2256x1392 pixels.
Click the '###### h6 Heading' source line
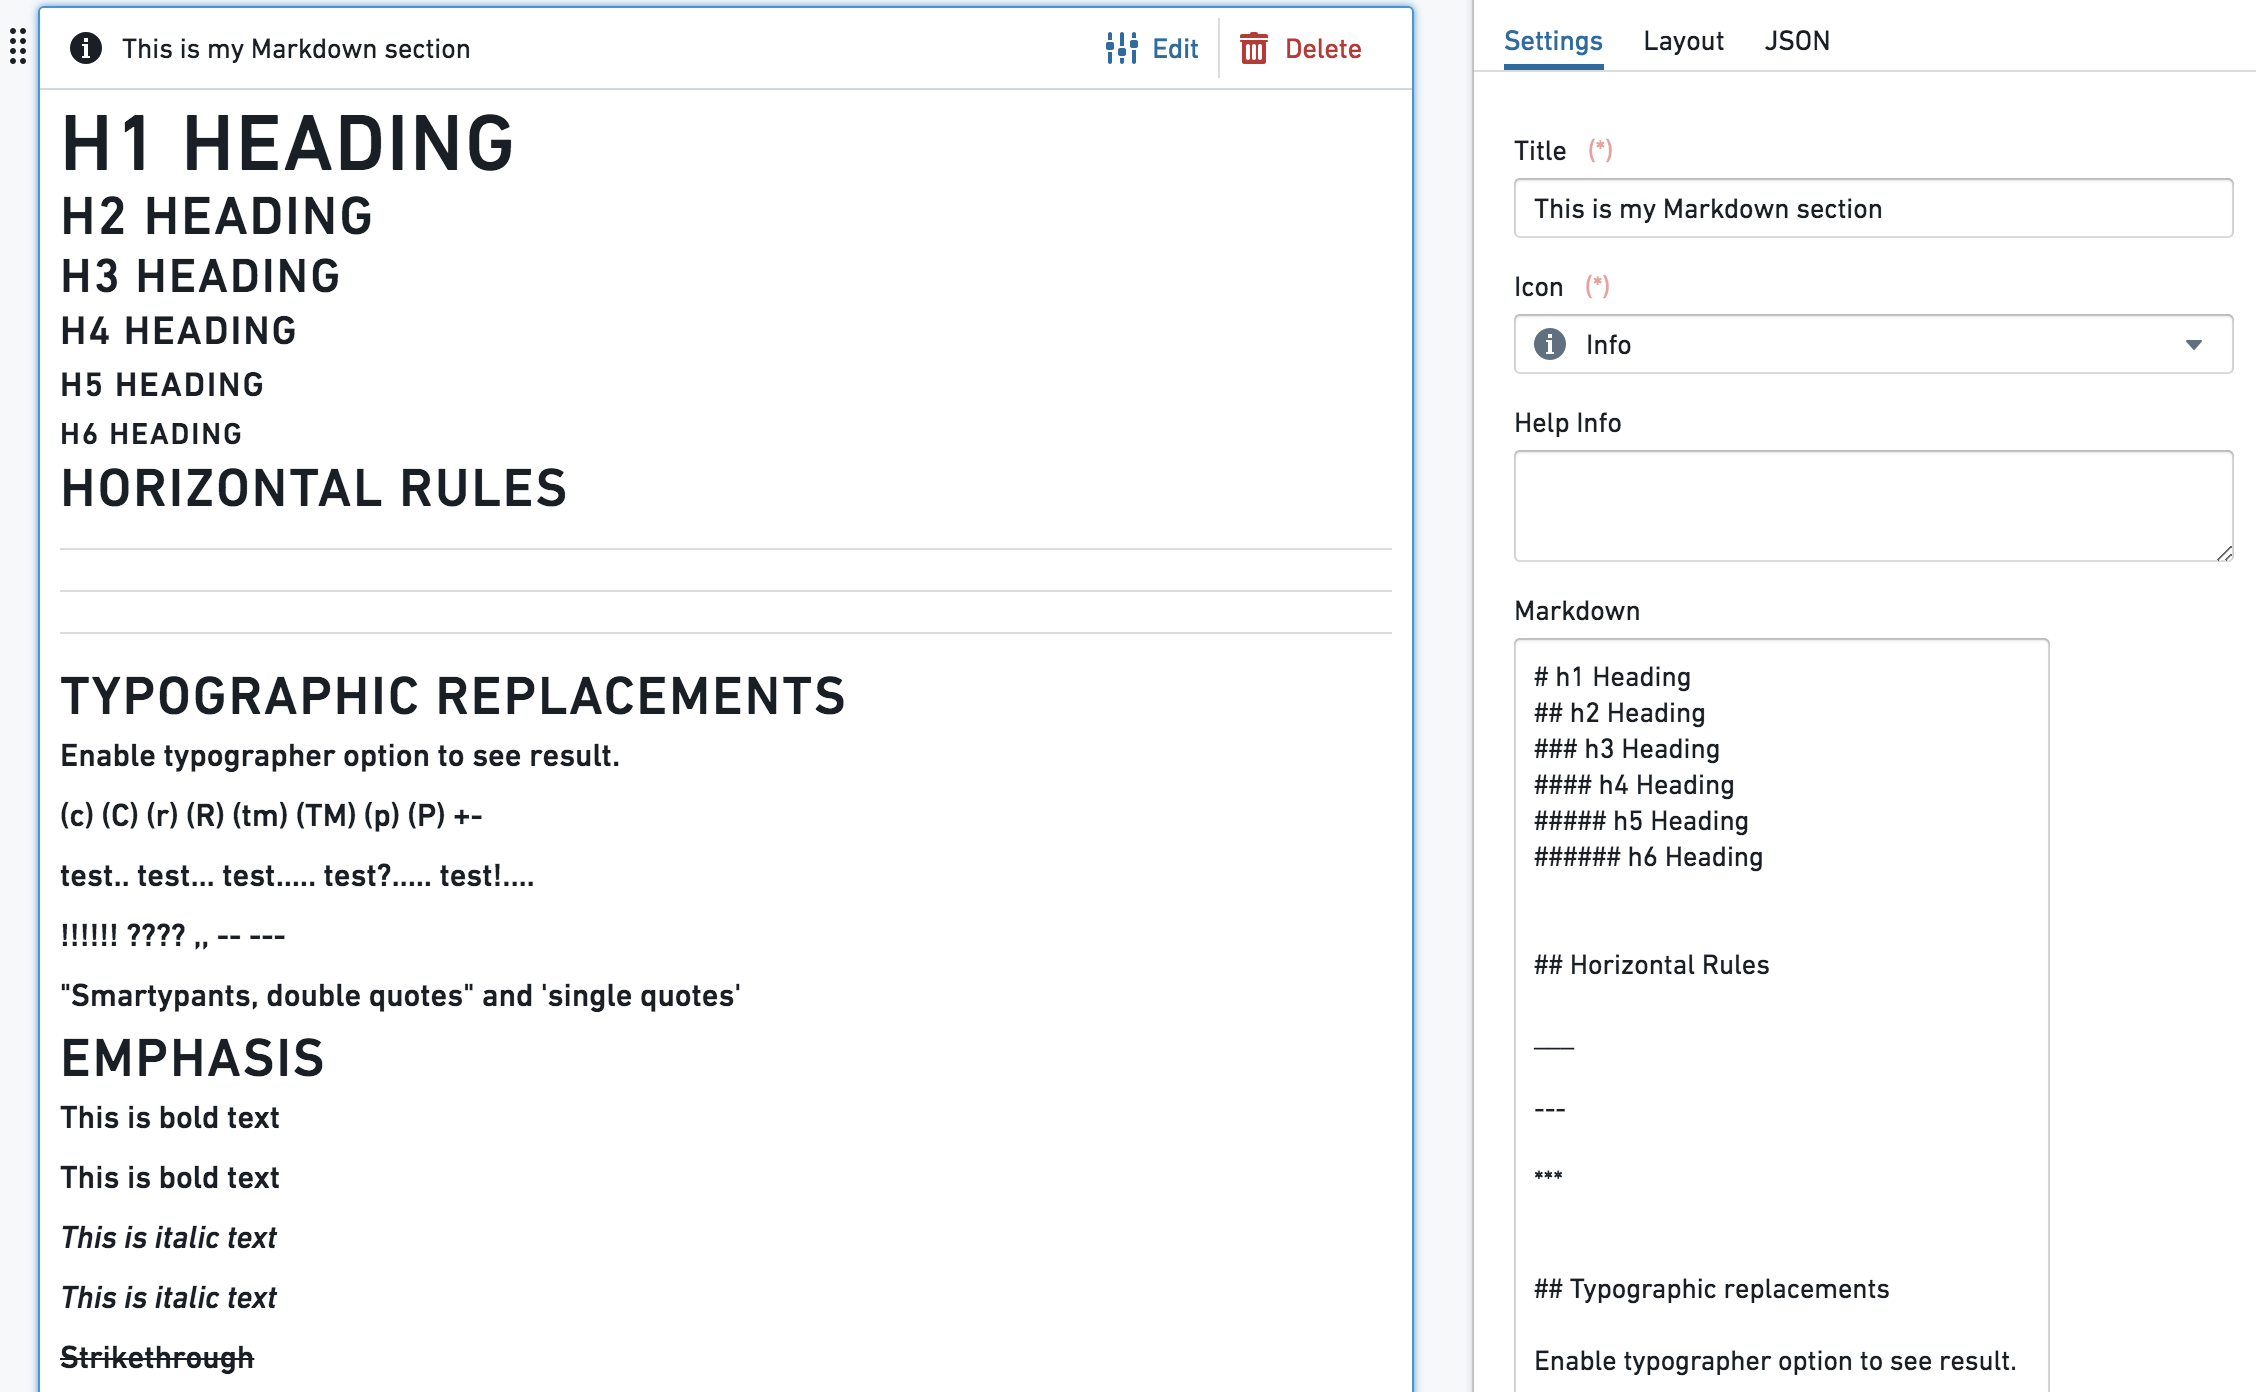click(x=1648, y=857)
